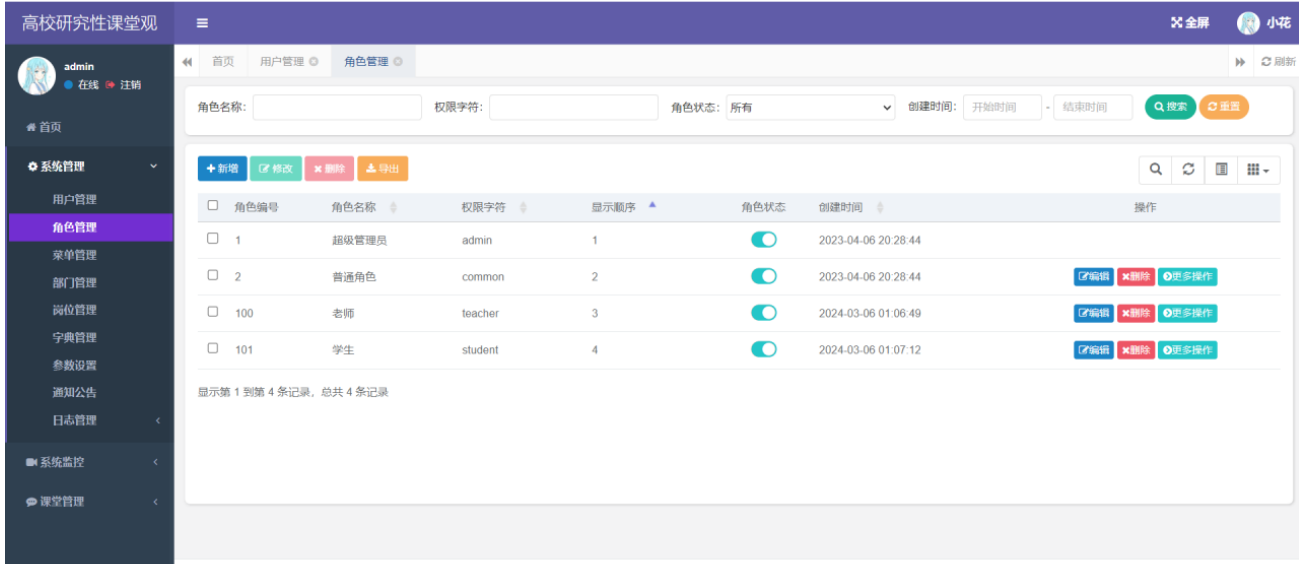Viewport: 1299px width, 564px height.
Task: Check the box for the 普通角色 row
Action: (212, 275)
